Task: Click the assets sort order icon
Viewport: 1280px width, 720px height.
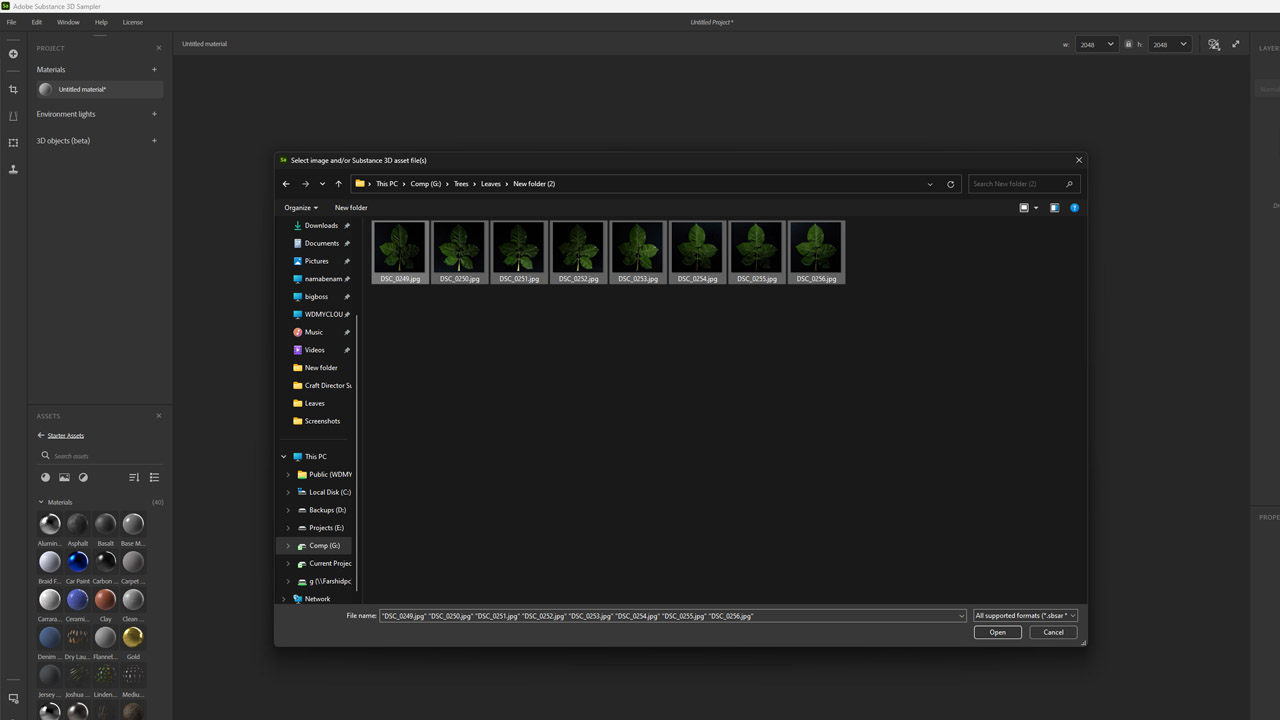Action: pos(134,478)
